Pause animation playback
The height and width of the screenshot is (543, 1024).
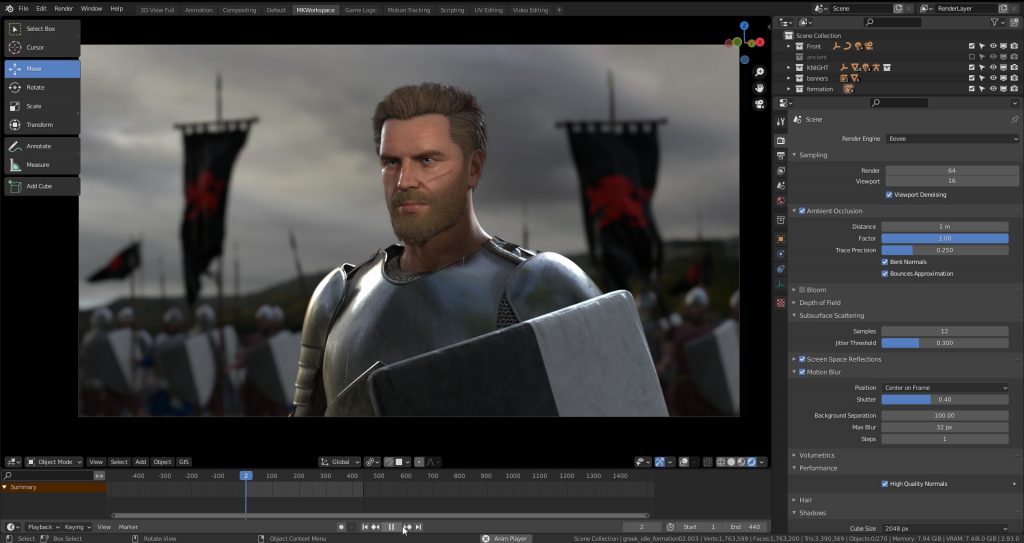(x=391, y=527)
